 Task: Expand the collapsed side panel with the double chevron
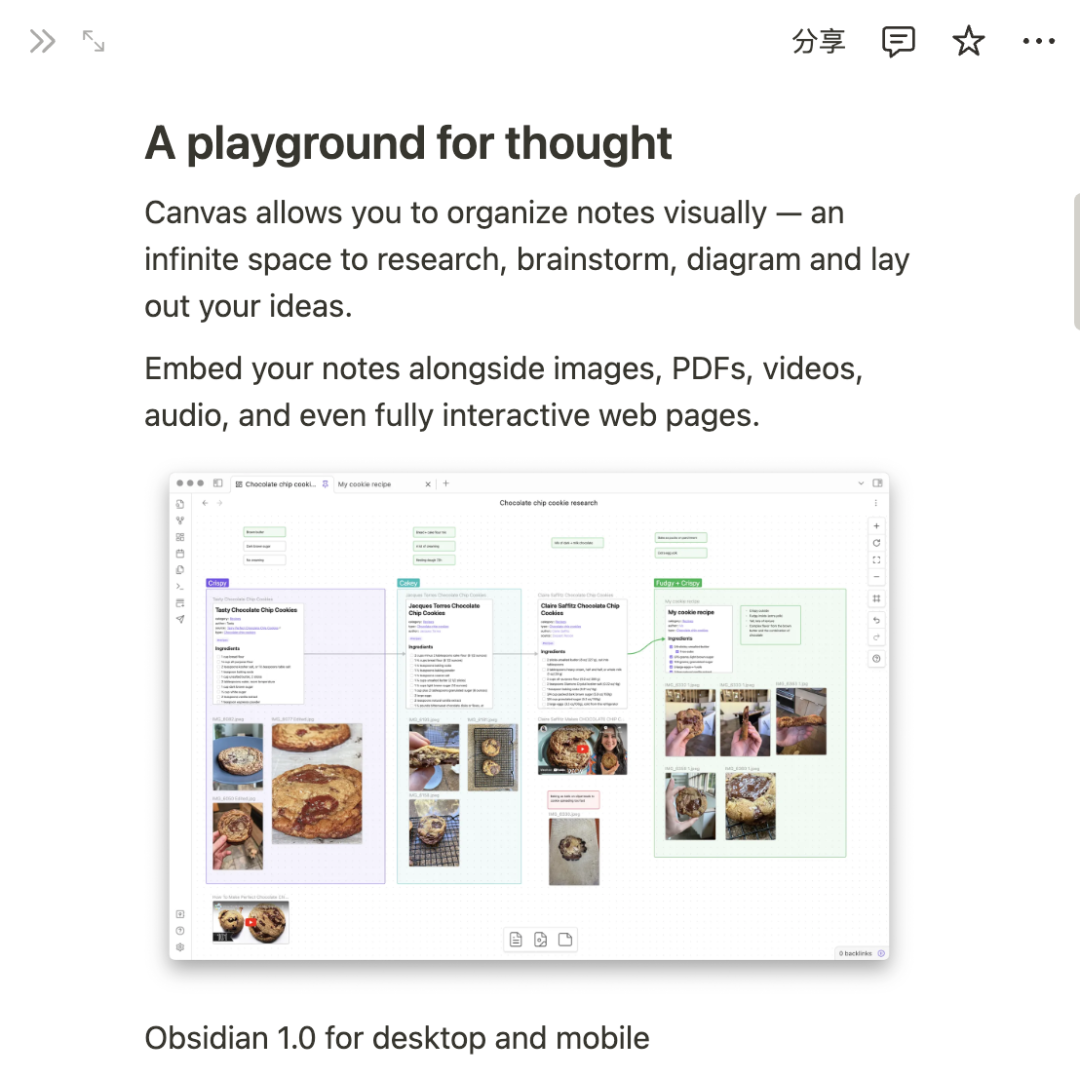[x=42, y=41]
